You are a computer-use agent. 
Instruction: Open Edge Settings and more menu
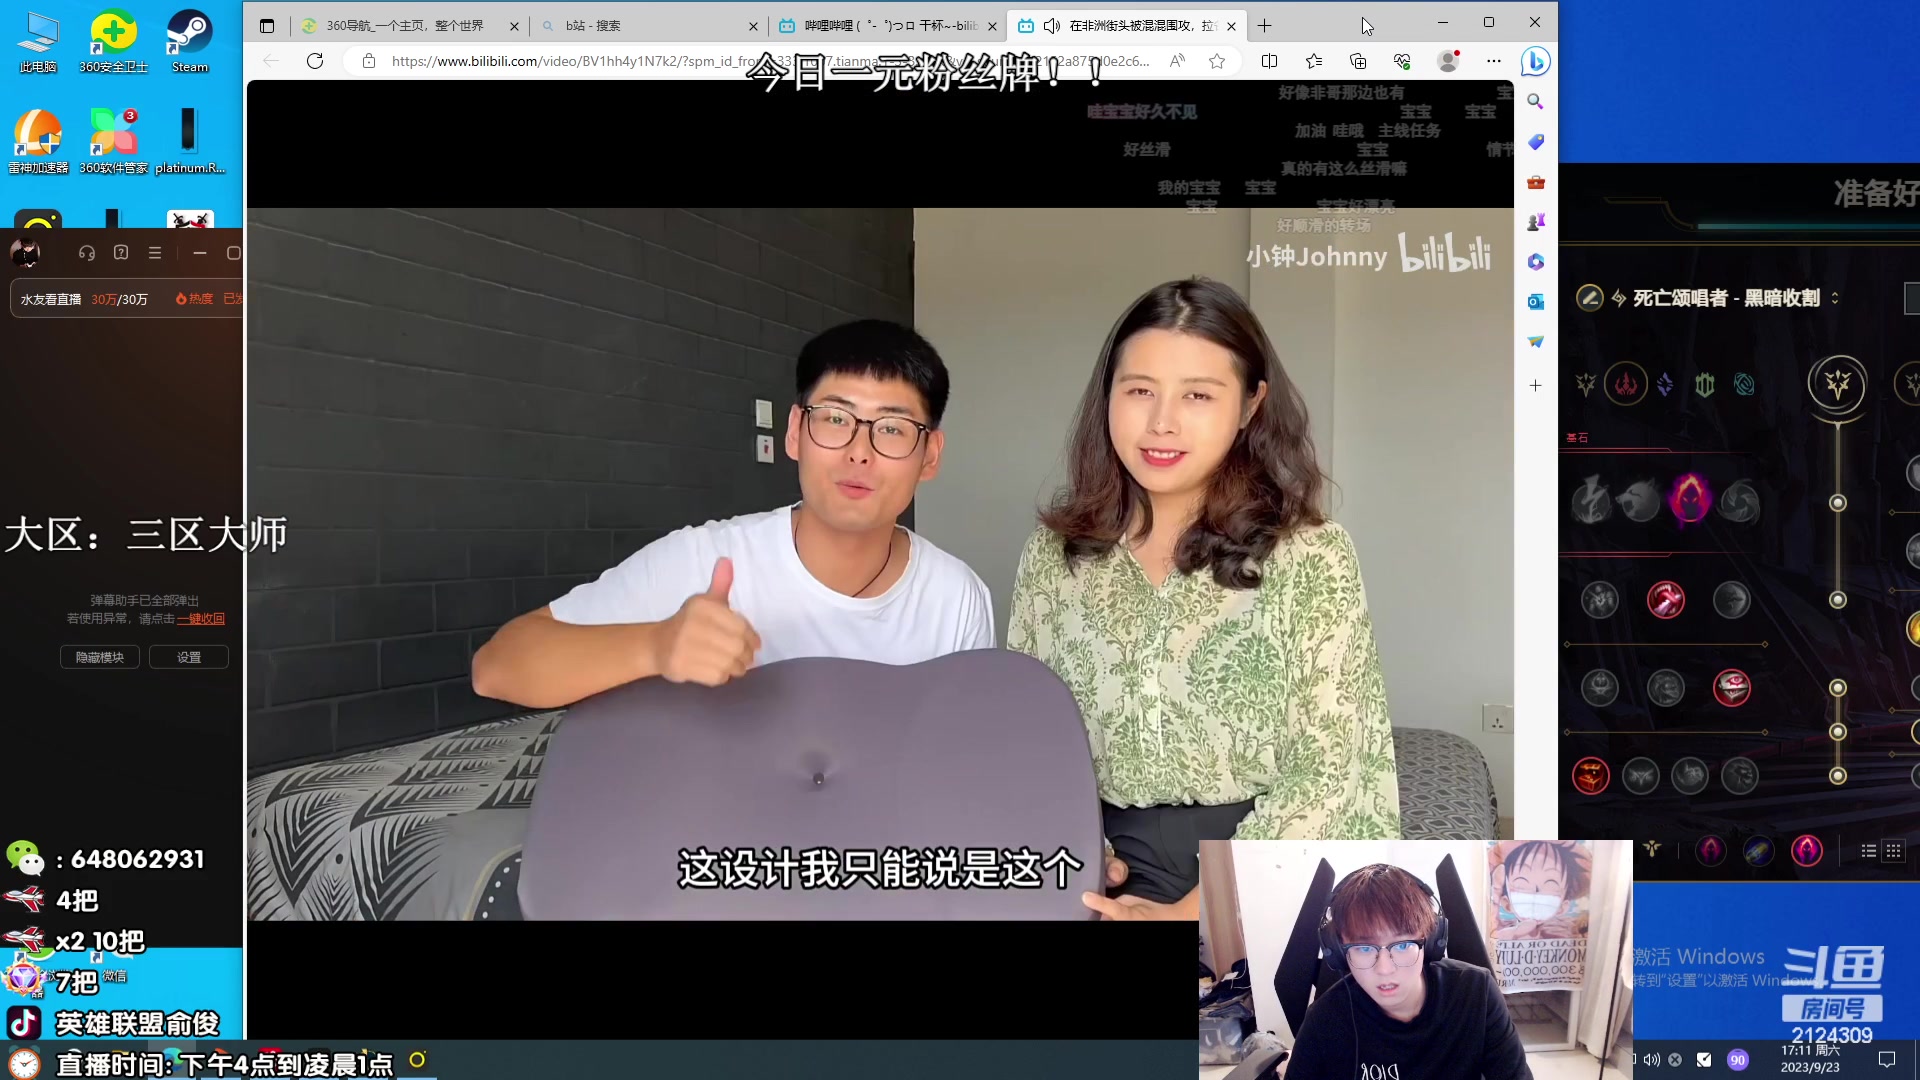click(x=1494, y=61)
